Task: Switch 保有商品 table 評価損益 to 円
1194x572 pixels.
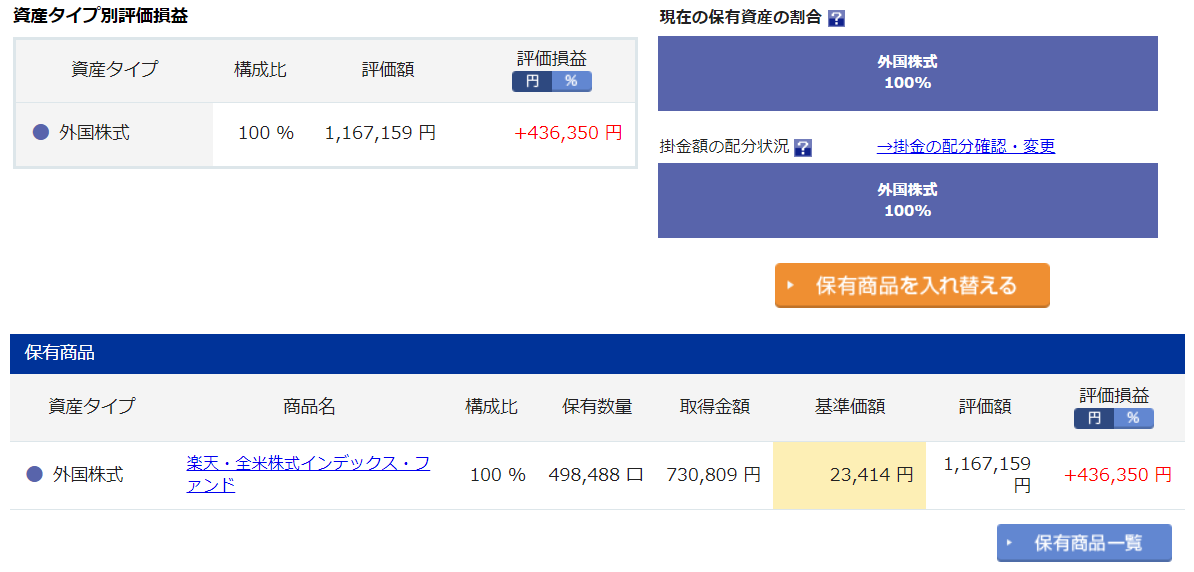Action: pos(1094,418)
